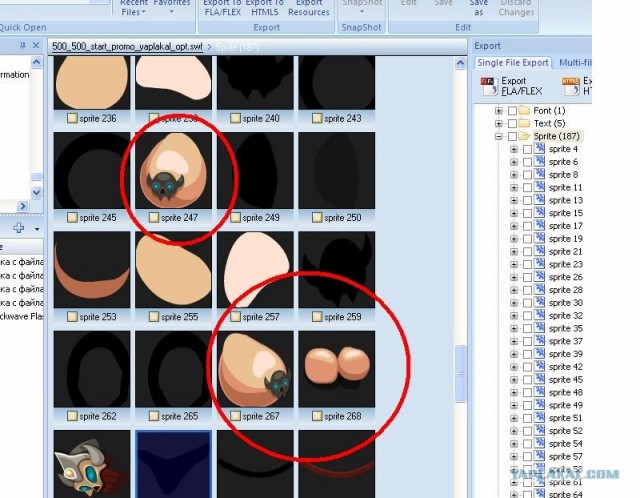
Task: Click Discard Changes ribbon button
Action: [516, 7]
